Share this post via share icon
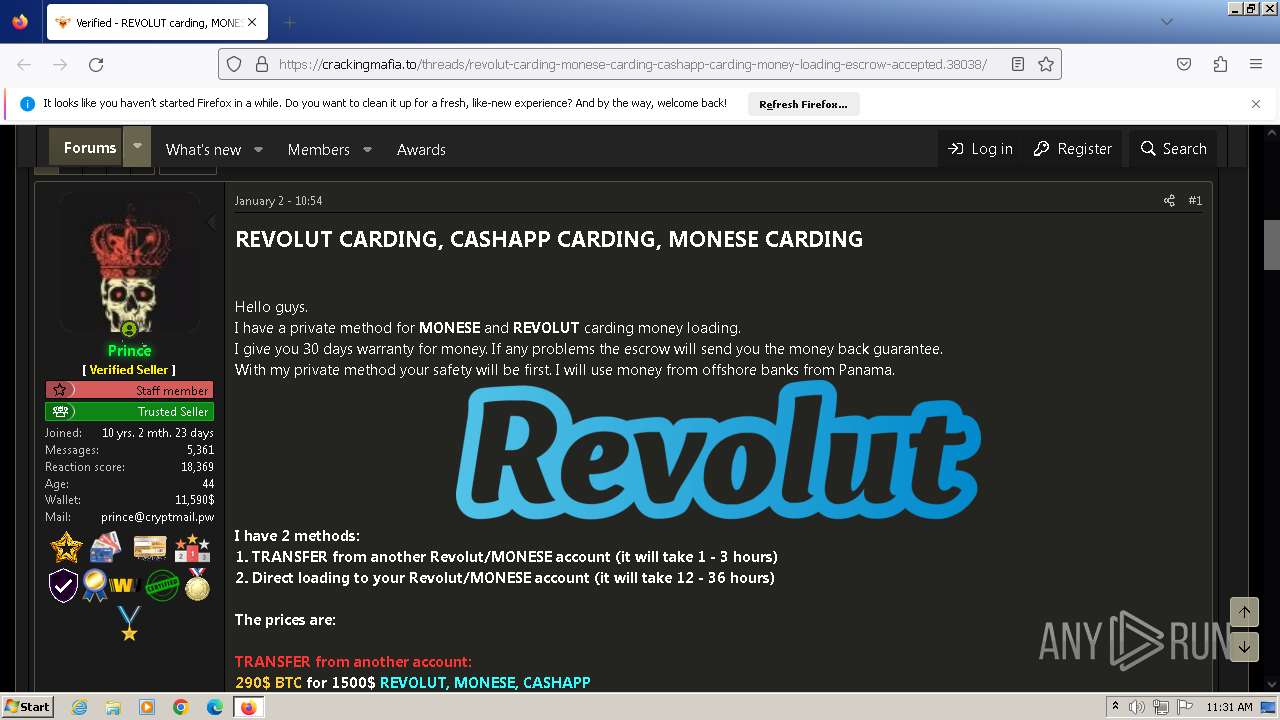 1169,201
